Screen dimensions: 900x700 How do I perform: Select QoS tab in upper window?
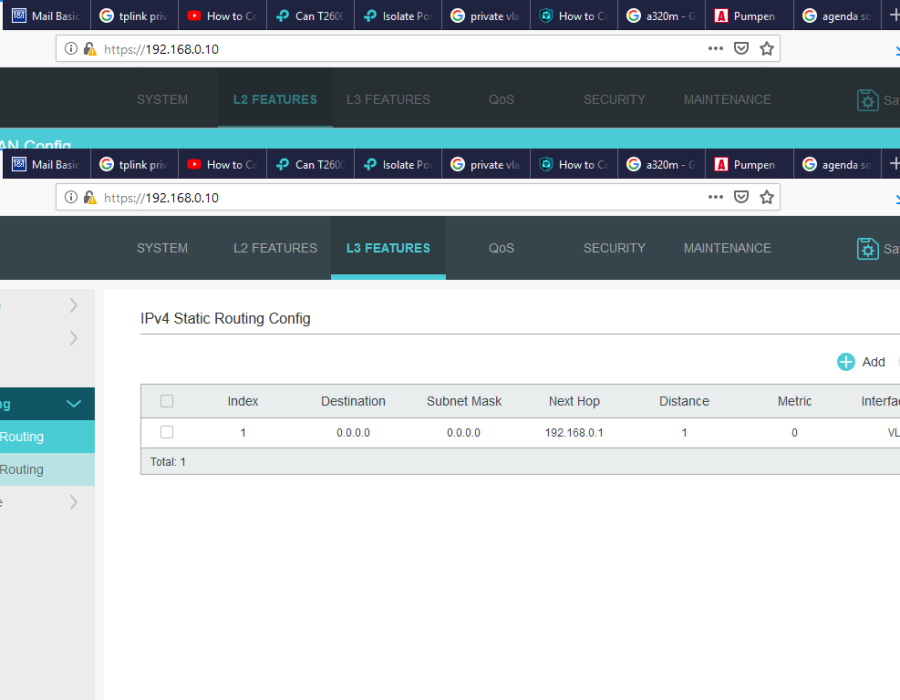point(501,99)
